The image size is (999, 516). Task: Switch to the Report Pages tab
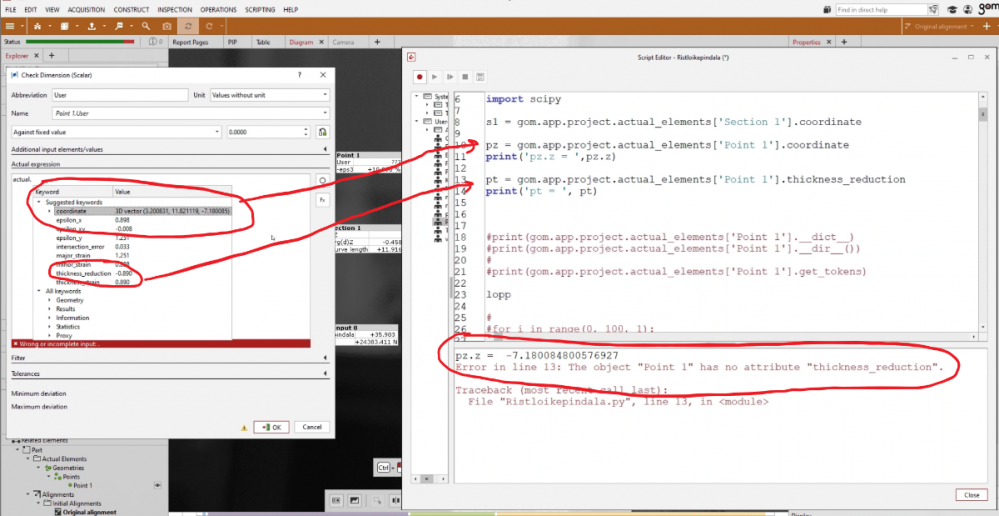pos(189,43)
